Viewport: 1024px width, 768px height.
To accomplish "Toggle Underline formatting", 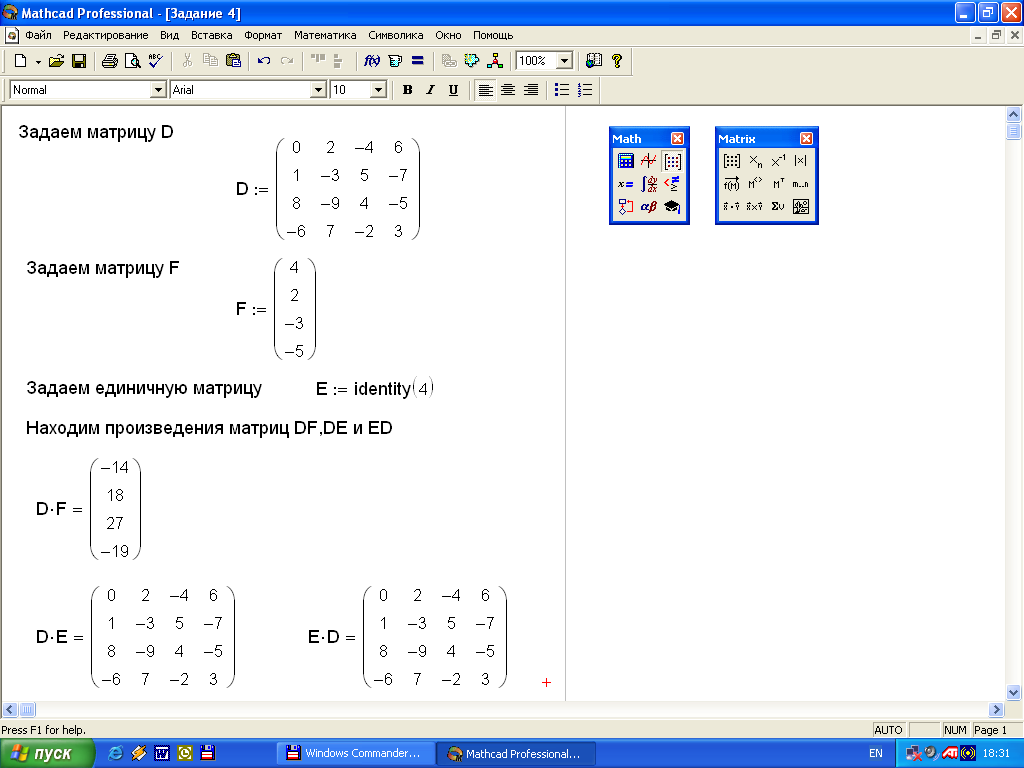I will coord(453,90).
